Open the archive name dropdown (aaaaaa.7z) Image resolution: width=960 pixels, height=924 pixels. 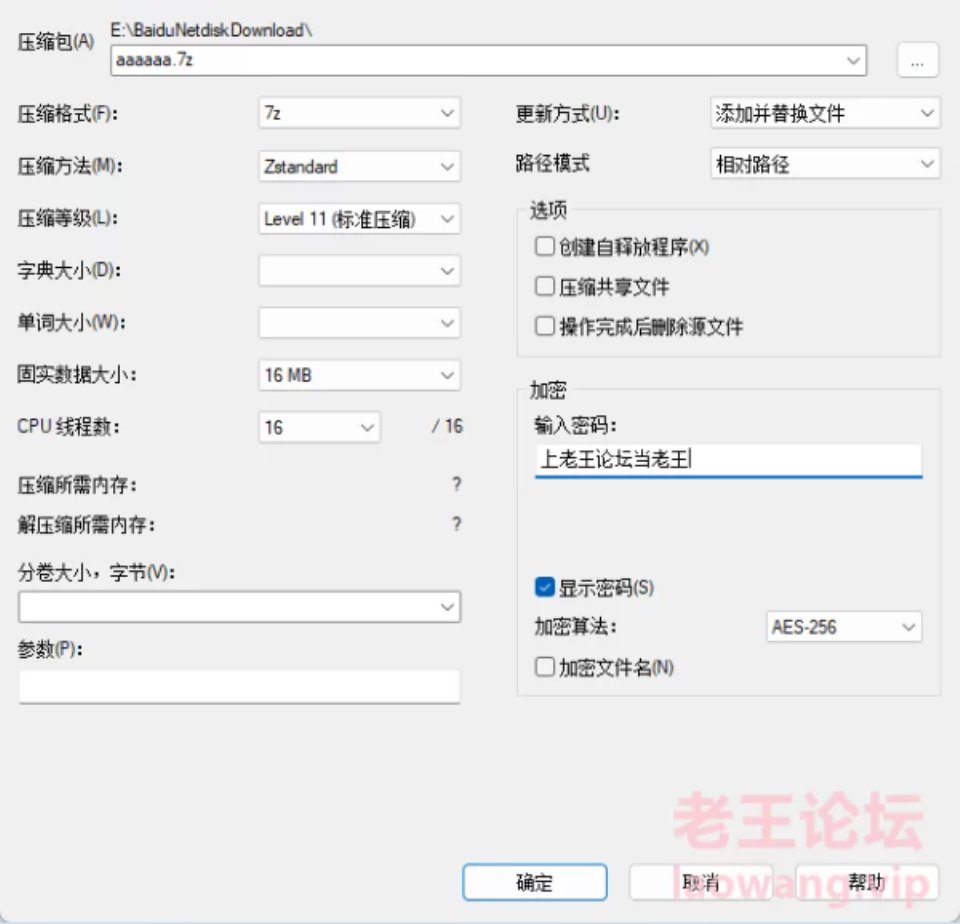click(x=853, y=61)
